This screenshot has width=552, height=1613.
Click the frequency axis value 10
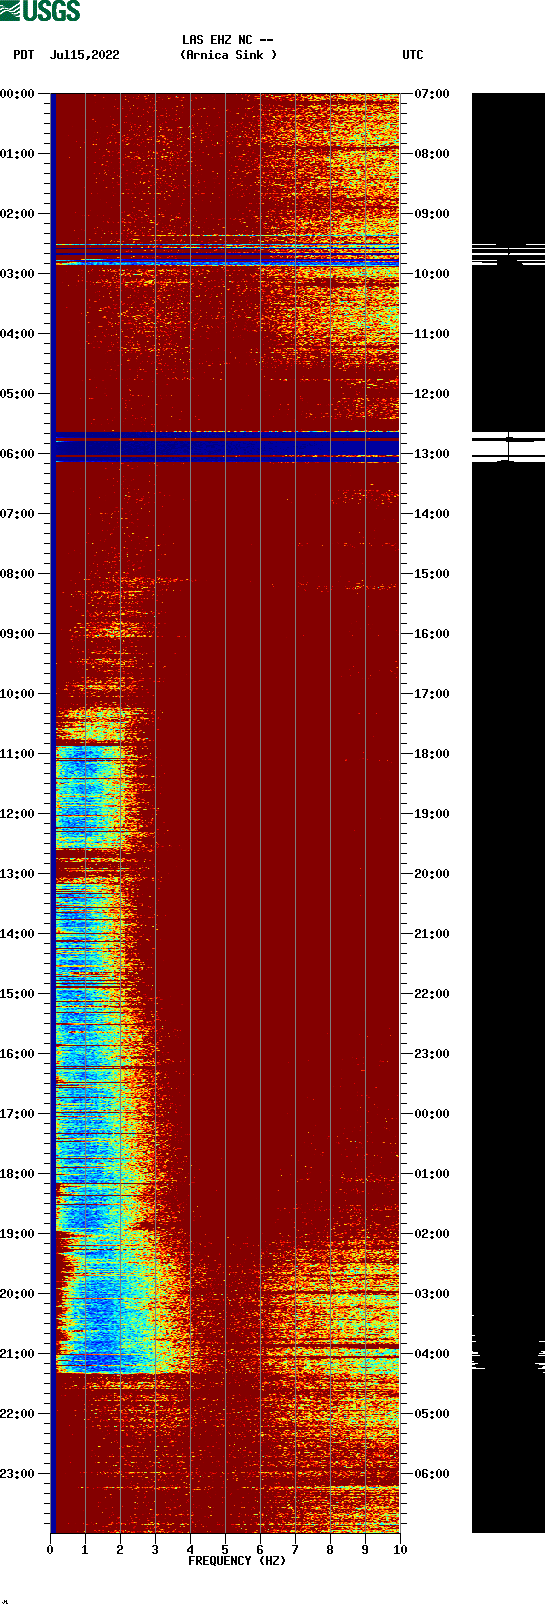coord(400,1550)
